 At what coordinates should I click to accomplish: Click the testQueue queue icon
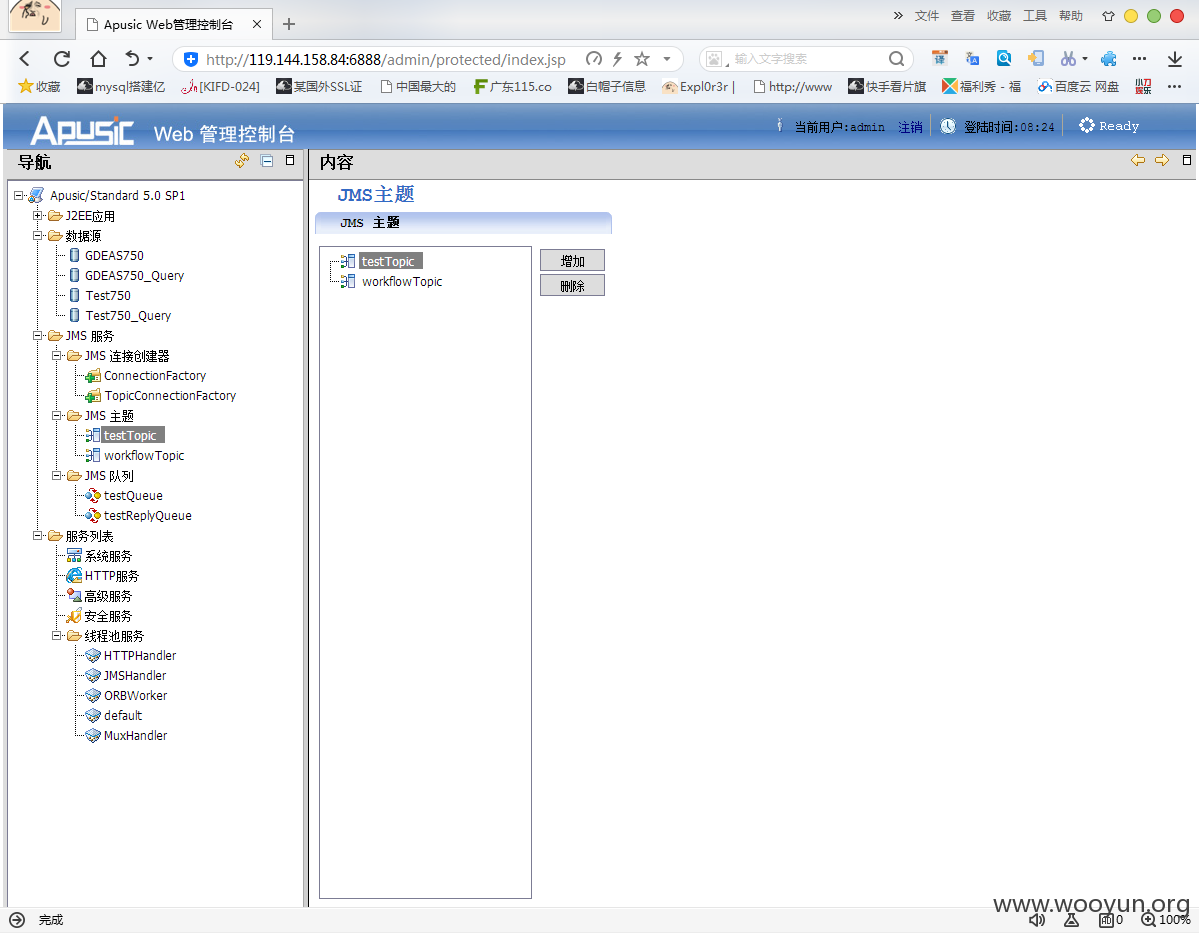point(93,496)
